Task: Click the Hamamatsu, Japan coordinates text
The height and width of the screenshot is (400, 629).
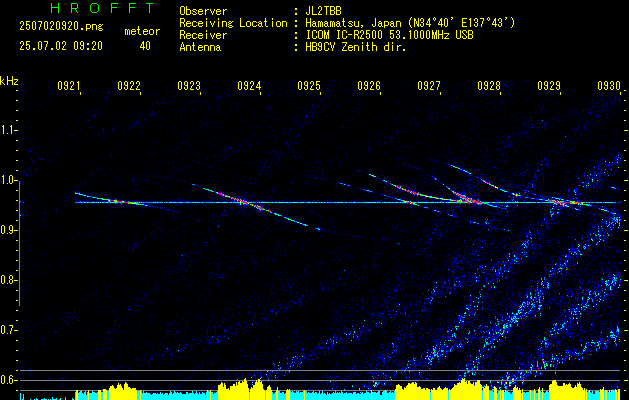Action: pos(410,23)
